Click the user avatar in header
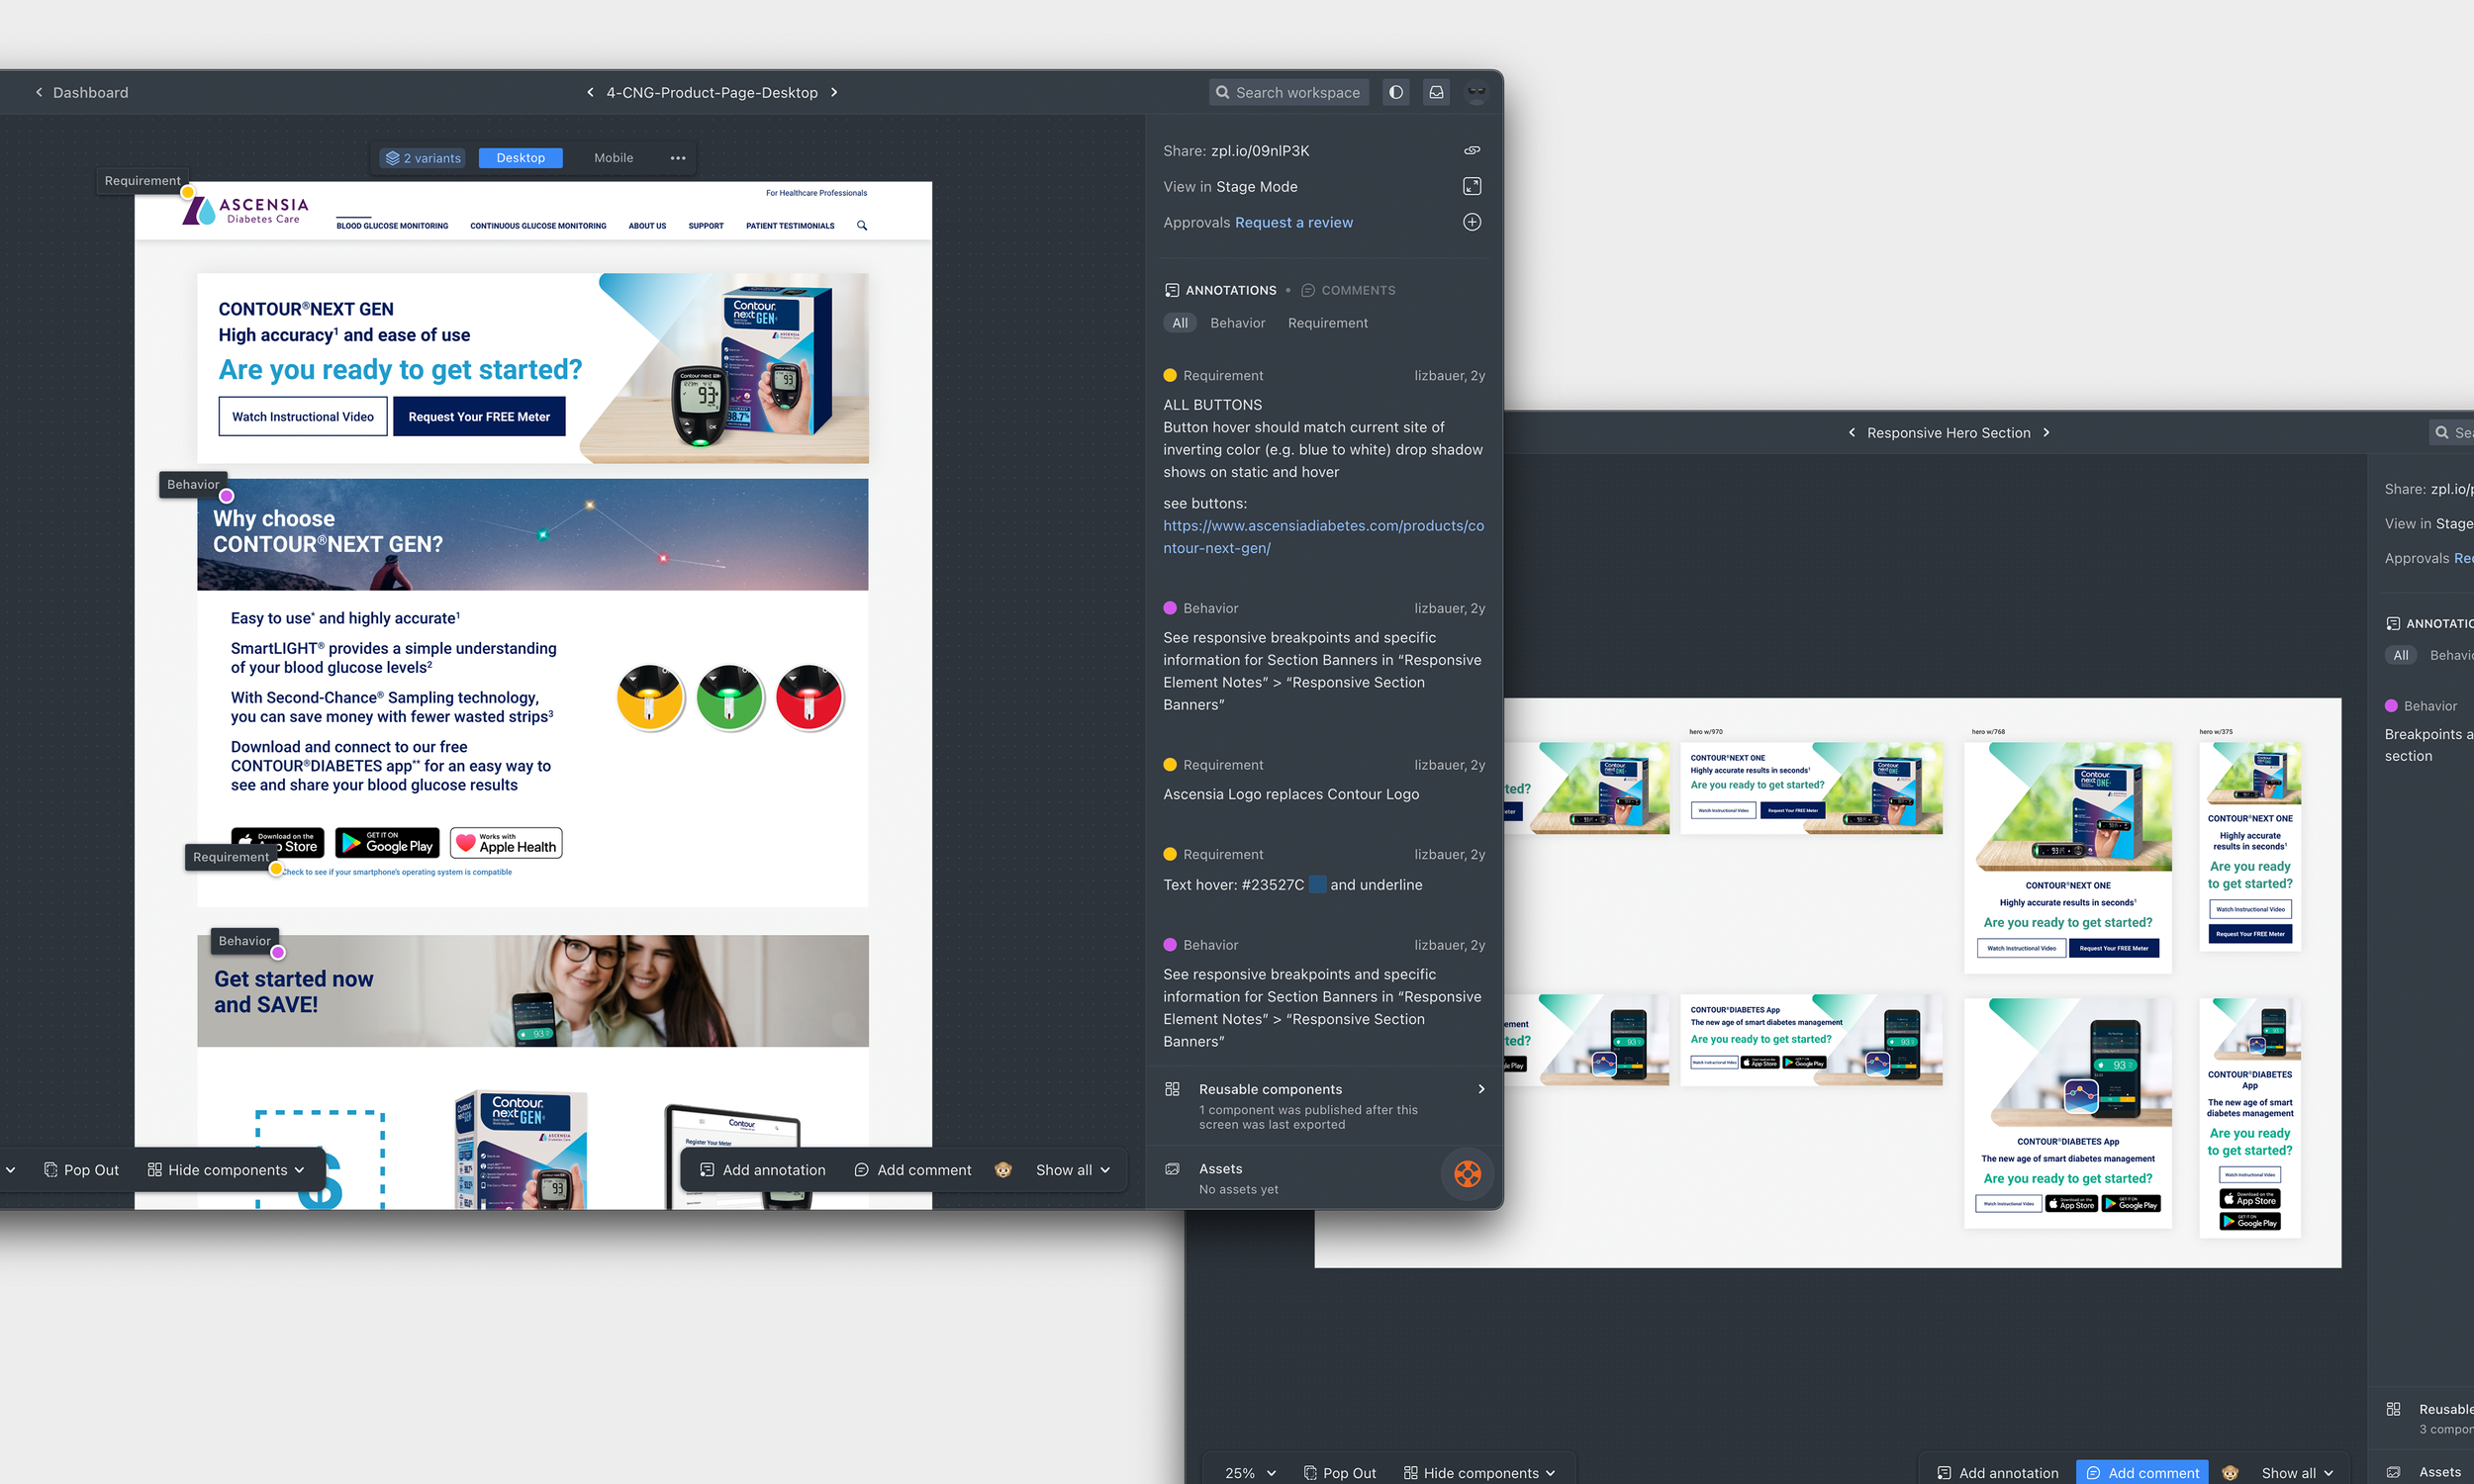 [x=1476, y=92]
